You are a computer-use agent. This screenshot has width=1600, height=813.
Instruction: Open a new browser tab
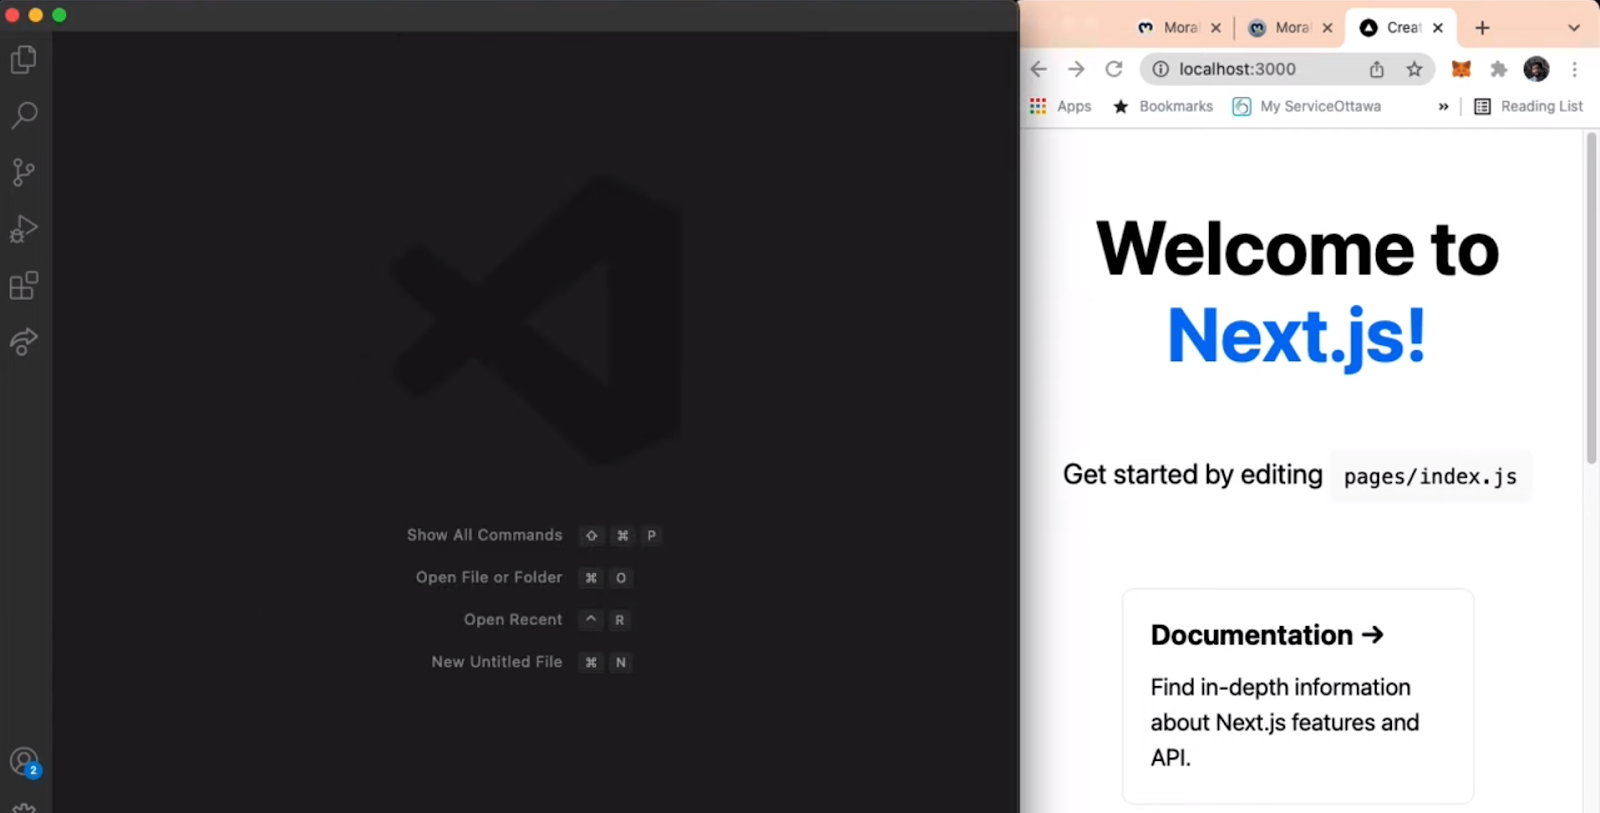(1482, 28)
